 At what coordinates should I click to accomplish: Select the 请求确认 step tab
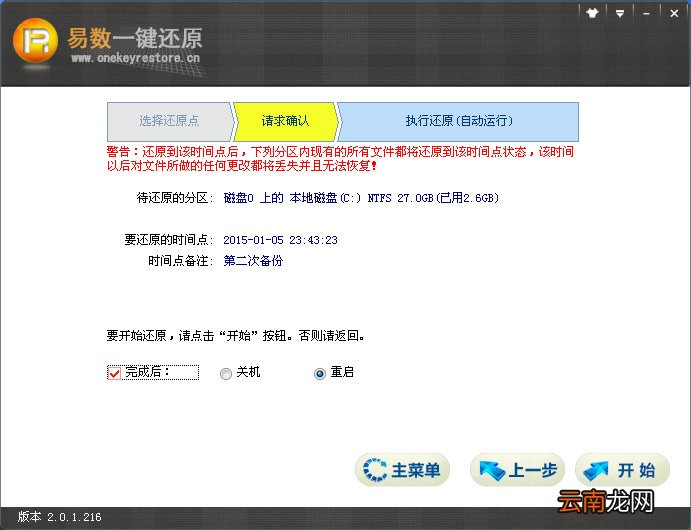pos(286,121)
